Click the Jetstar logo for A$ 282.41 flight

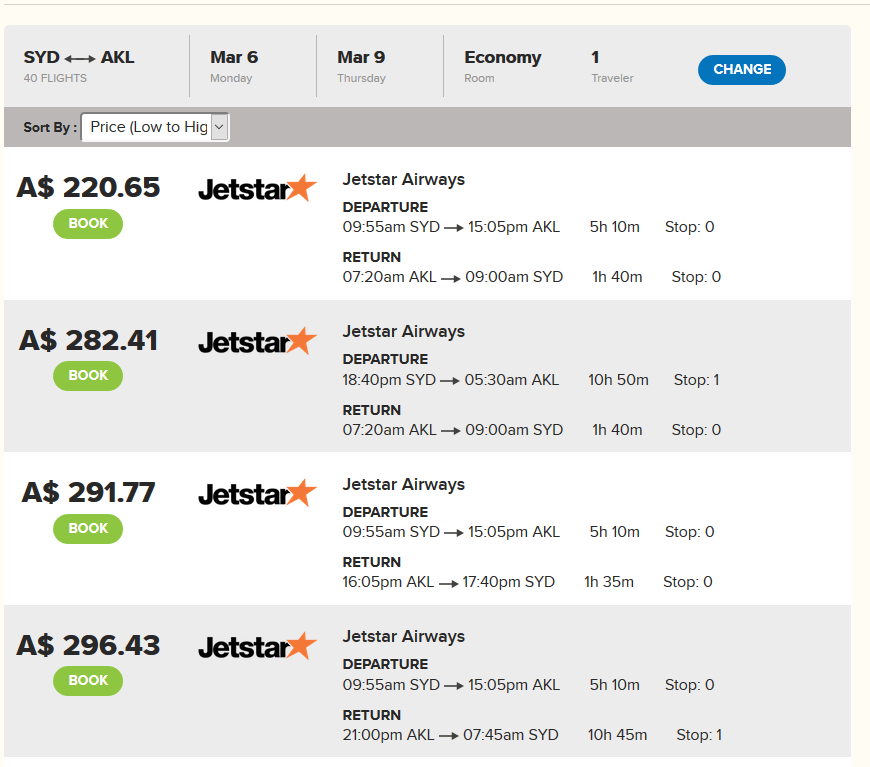point(257,341)
